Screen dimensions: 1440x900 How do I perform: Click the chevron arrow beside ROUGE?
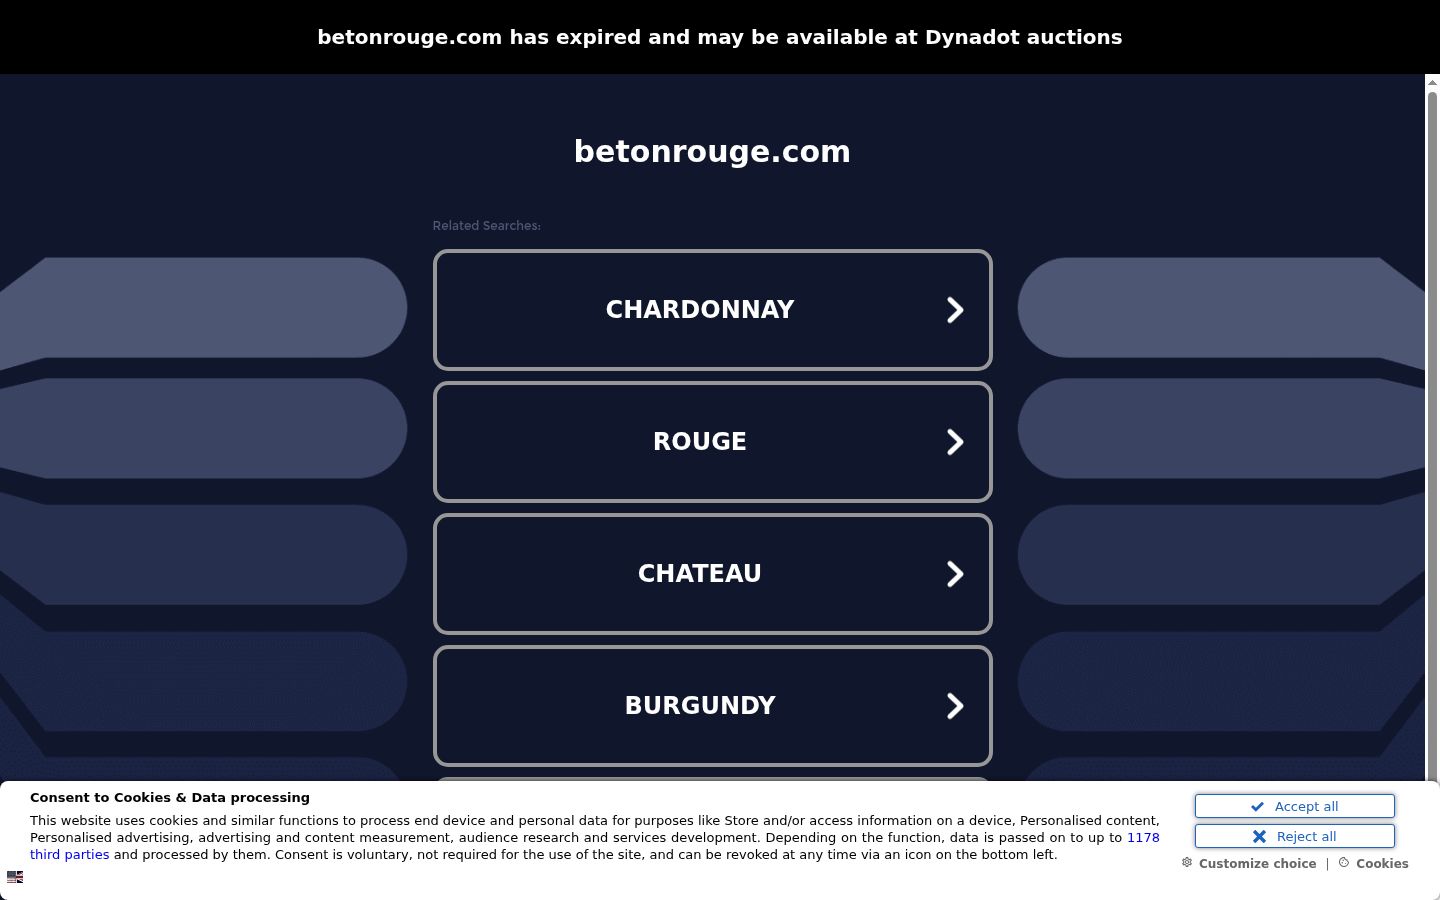(x=955, y=442)
